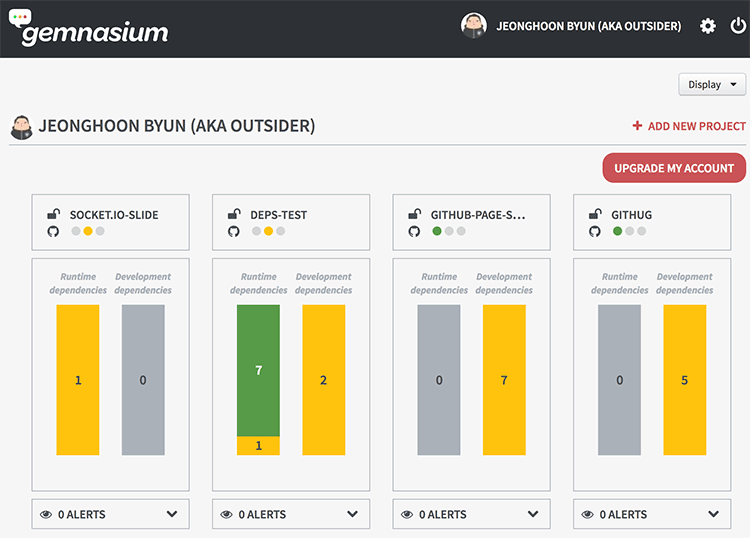750x538 pixels.
Task: Open the GITHUB-PAGE-S... project
Action: pos(478,215)
